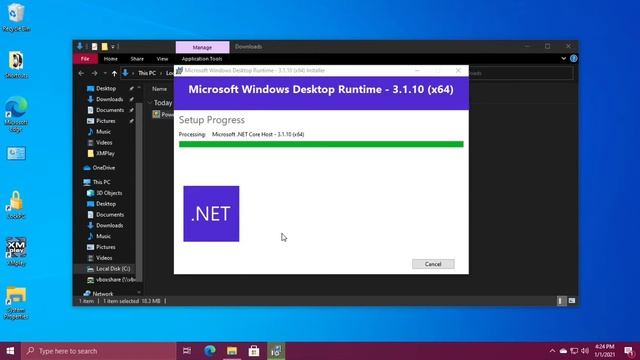Open Quick Access Desktop in sidebar

[x=106, y=89]
